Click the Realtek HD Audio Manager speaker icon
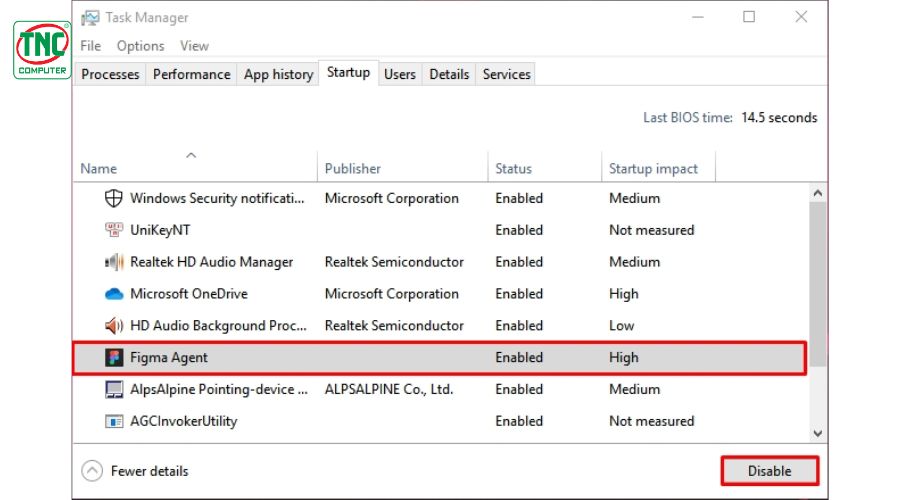 114,262
